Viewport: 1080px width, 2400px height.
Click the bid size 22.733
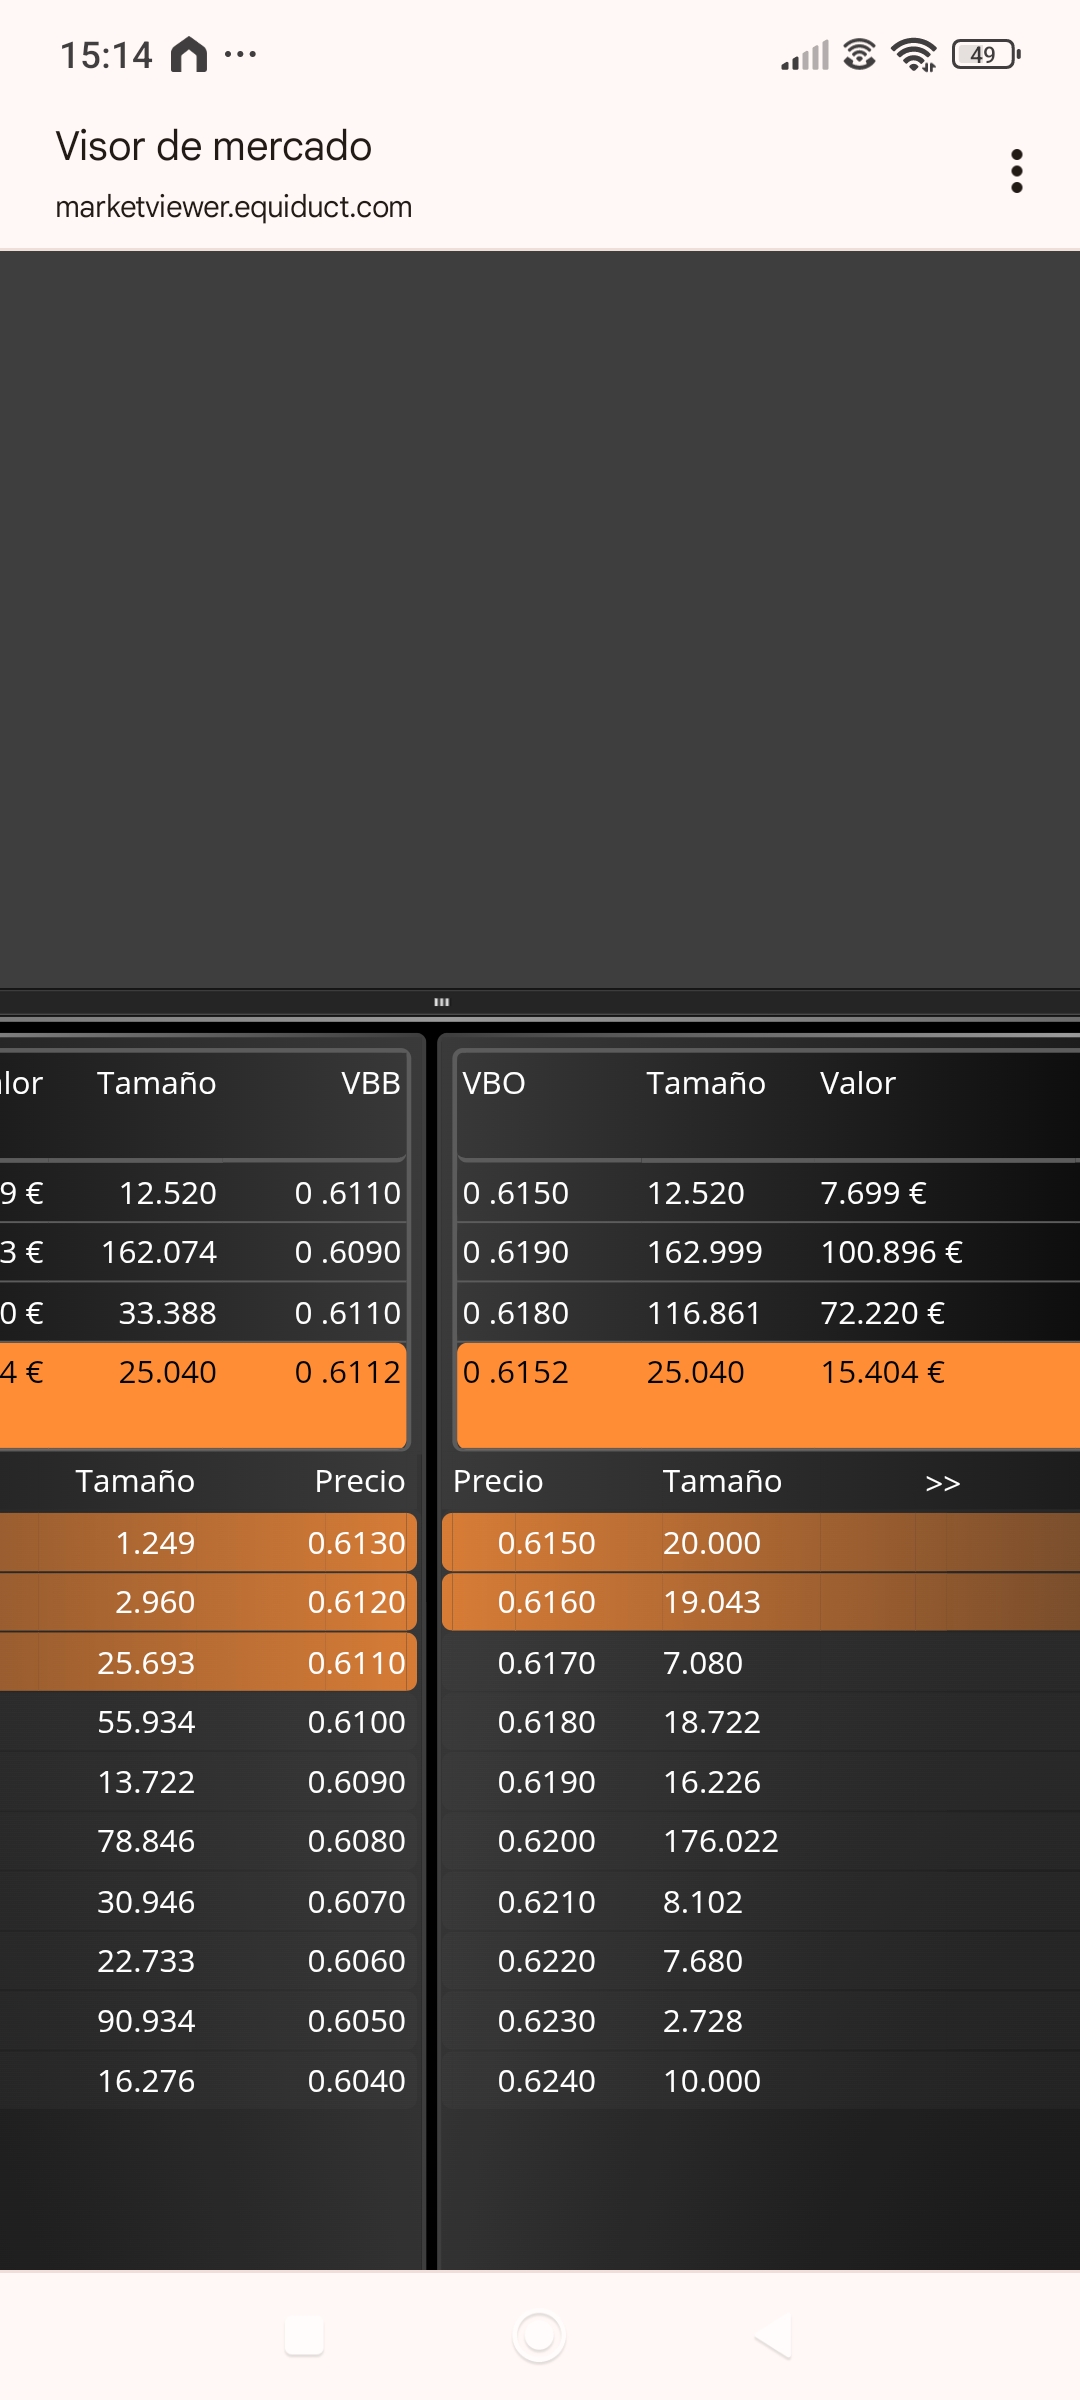tap(146, 1961)
